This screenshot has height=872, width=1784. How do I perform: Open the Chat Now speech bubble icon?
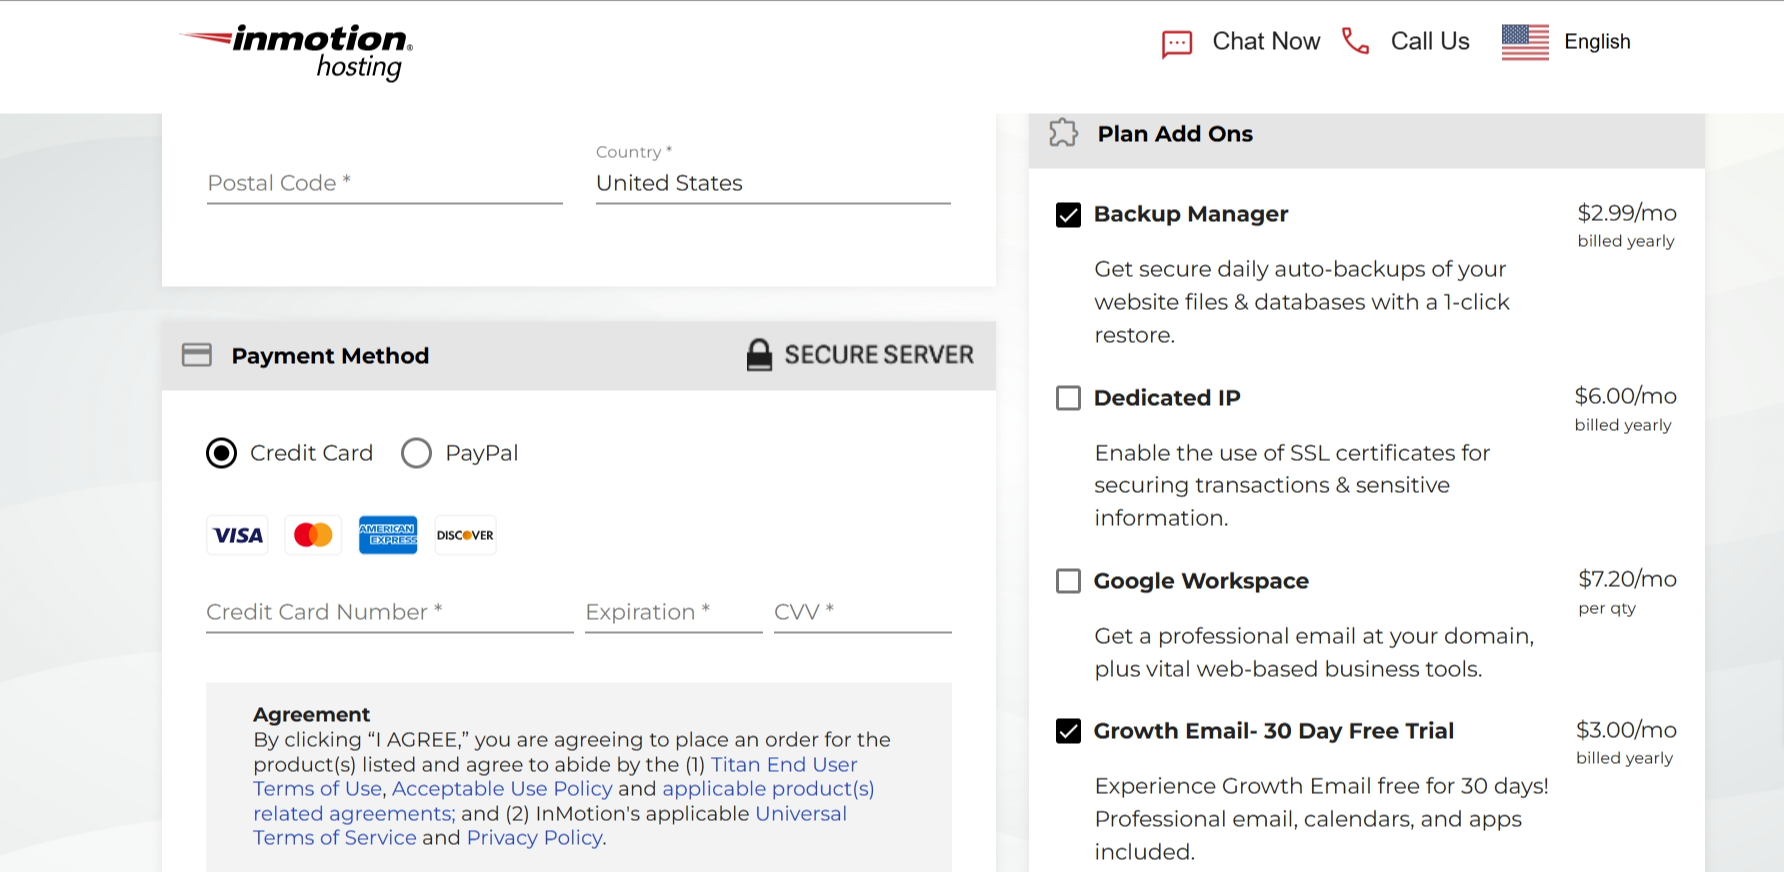[x=1177, y=44]
